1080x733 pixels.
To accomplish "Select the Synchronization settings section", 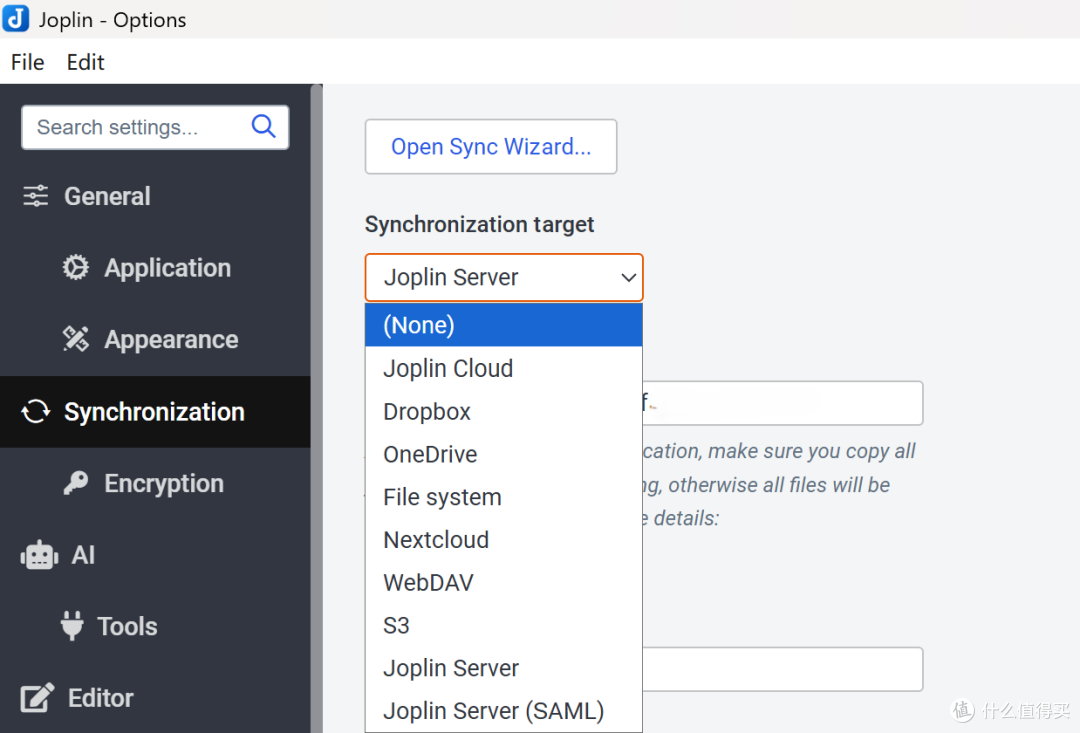I will [x=155, y=411].
